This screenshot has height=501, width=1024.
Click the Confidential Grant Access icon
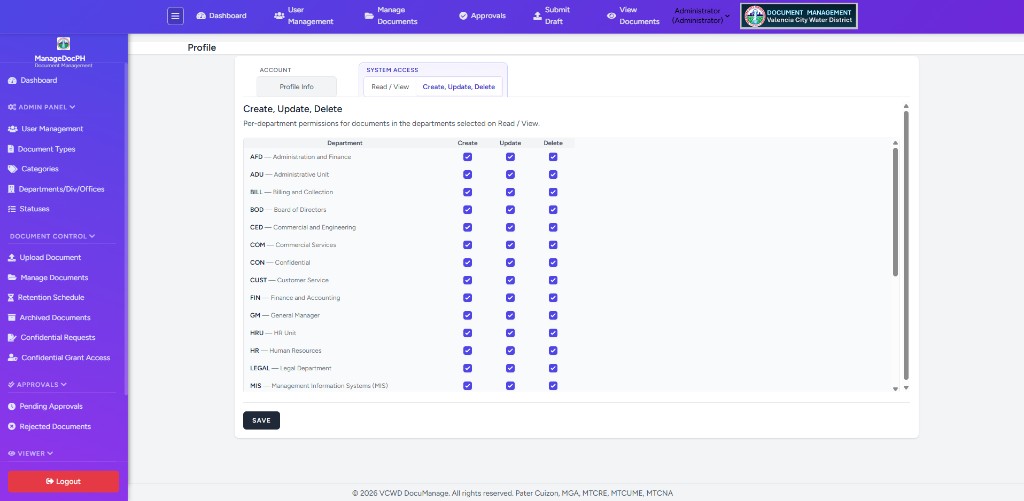click(x=12, y=357)
